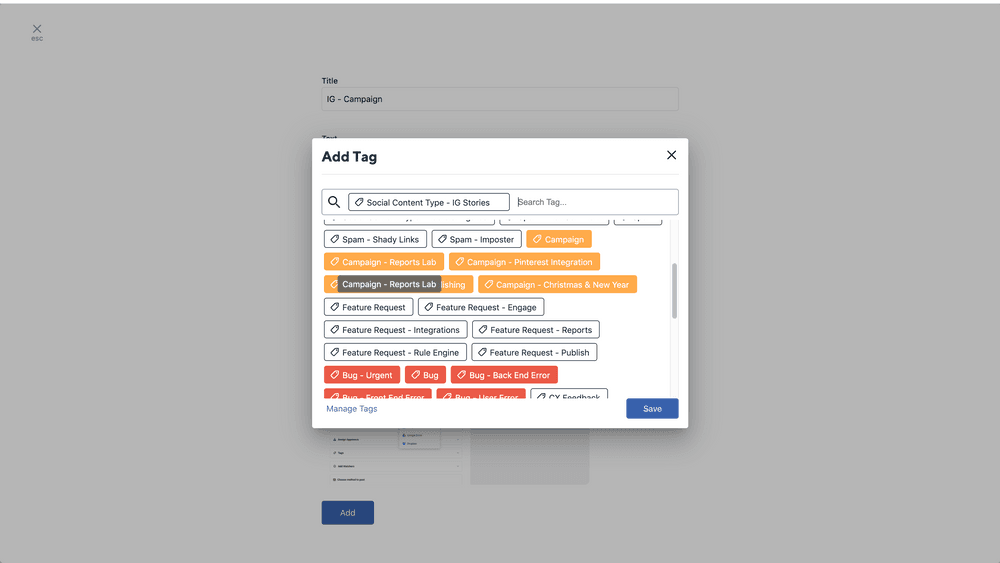Click tag icon on Feature Request - Reports
This screenshot has width=1000, height=563.
pos(483,330)
